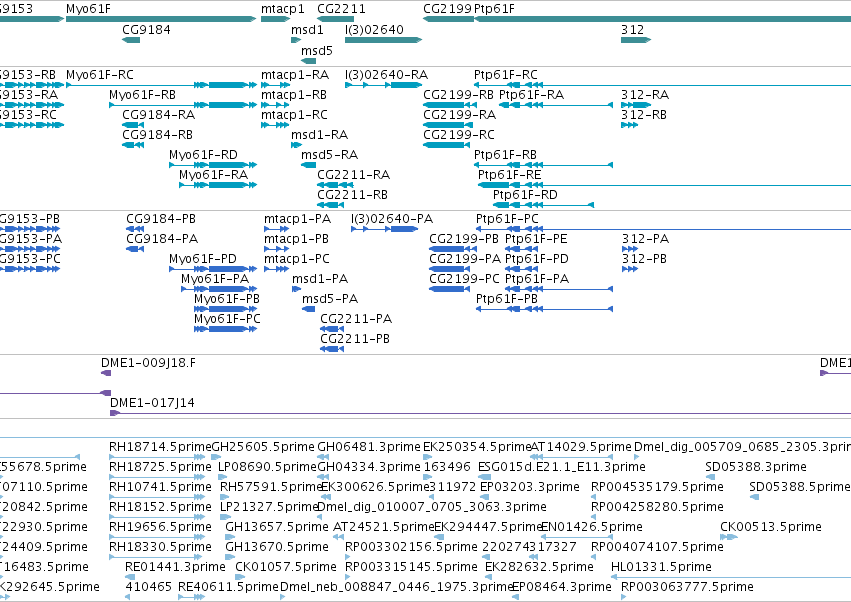Viewport: 851px width, 602px height.
Task: Select the CG2199-PC protein label
Action: [465, 279]
